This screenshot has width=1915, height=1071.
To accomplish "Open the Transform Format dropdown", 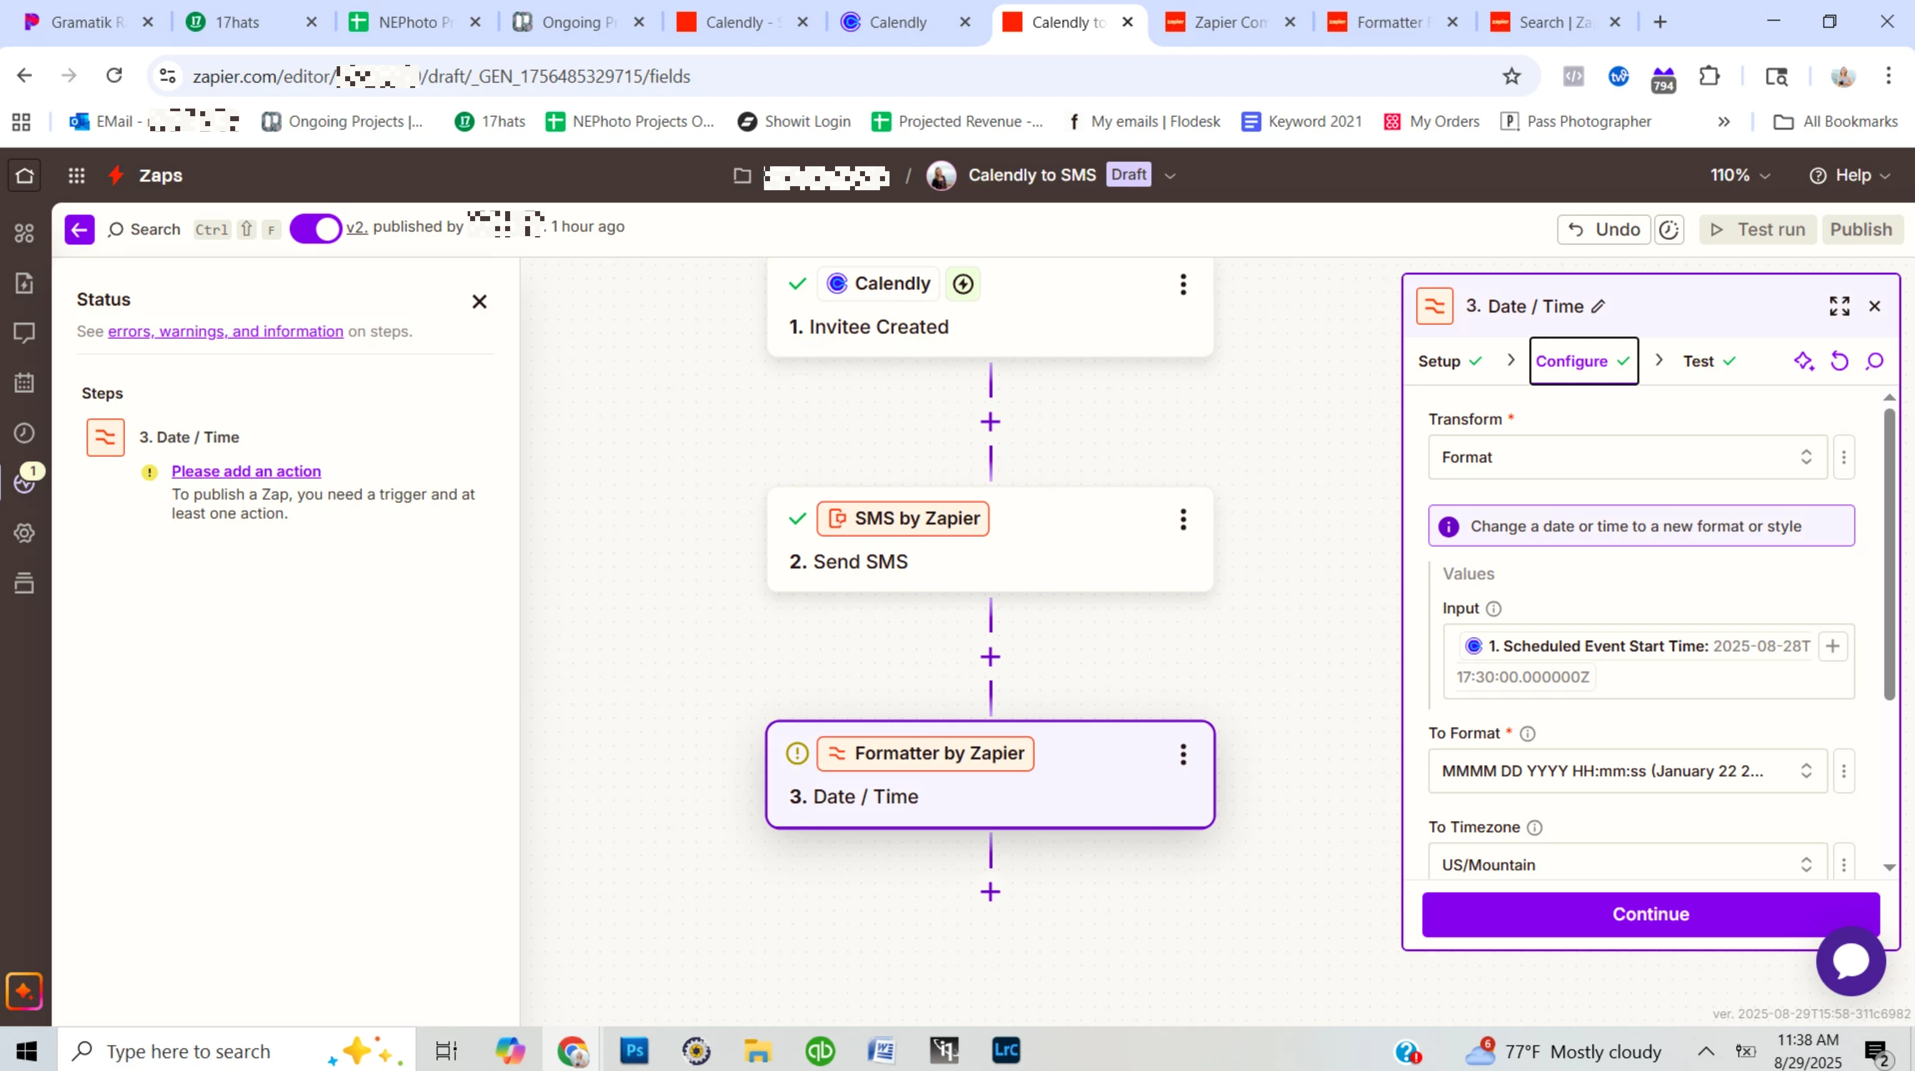I will click(x=1627, y=457).
